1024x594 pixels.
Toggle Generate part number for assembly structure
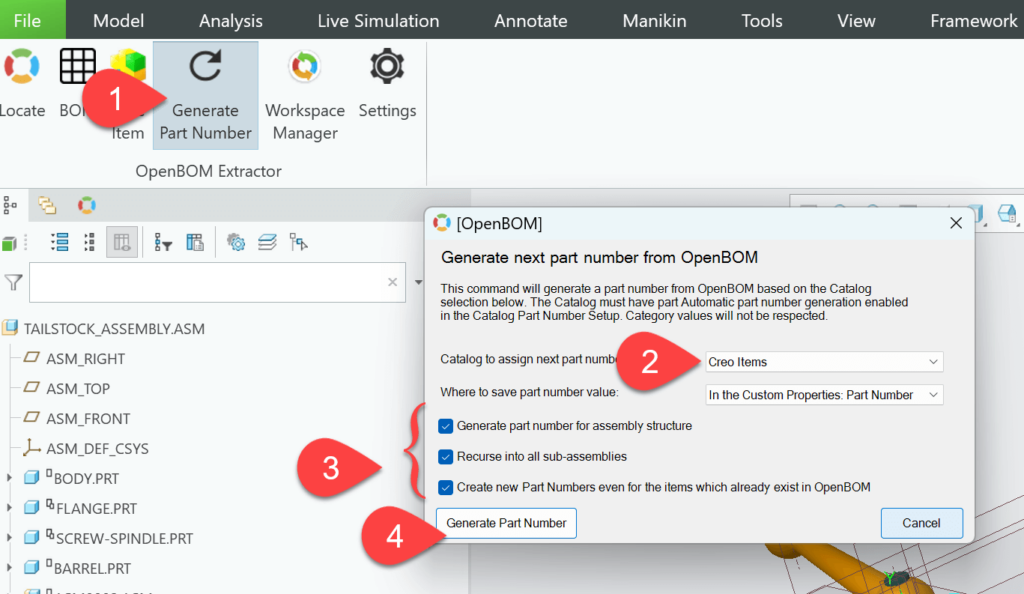click(445, 426)
